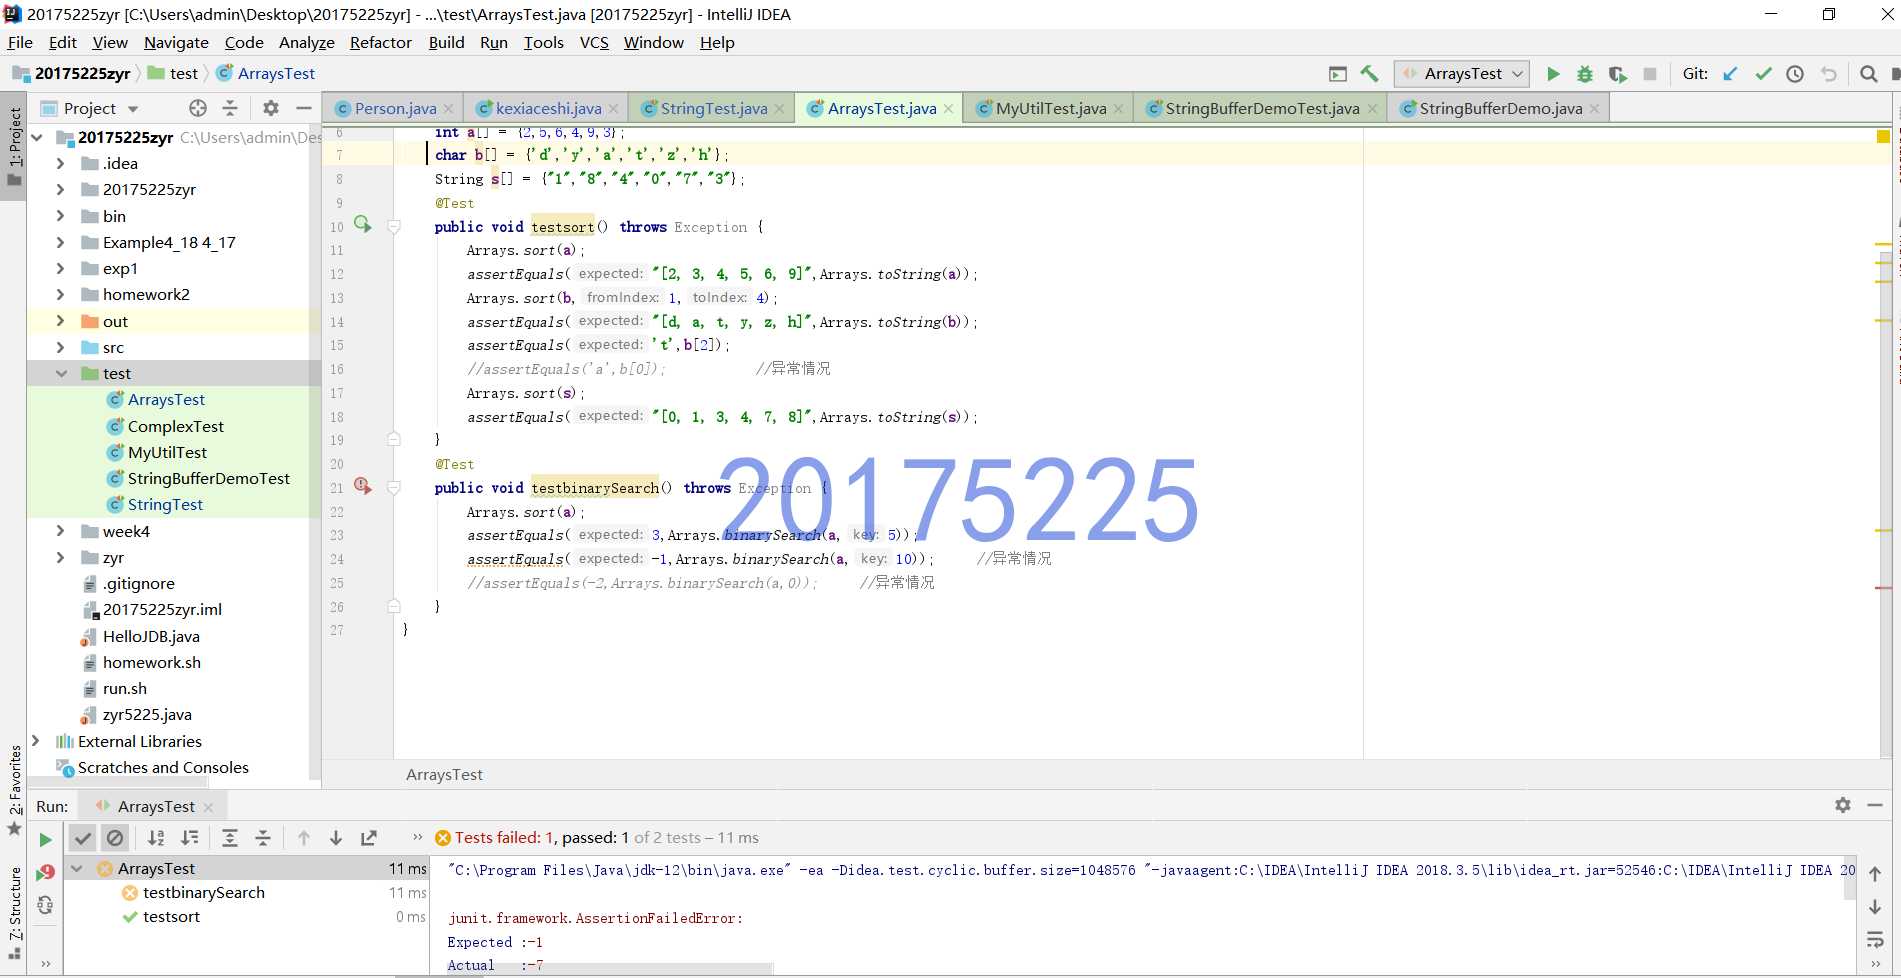This screenshot has width=1901, height=978.
Task: Open Run panel settings gear
Action: pos(1843,805)
